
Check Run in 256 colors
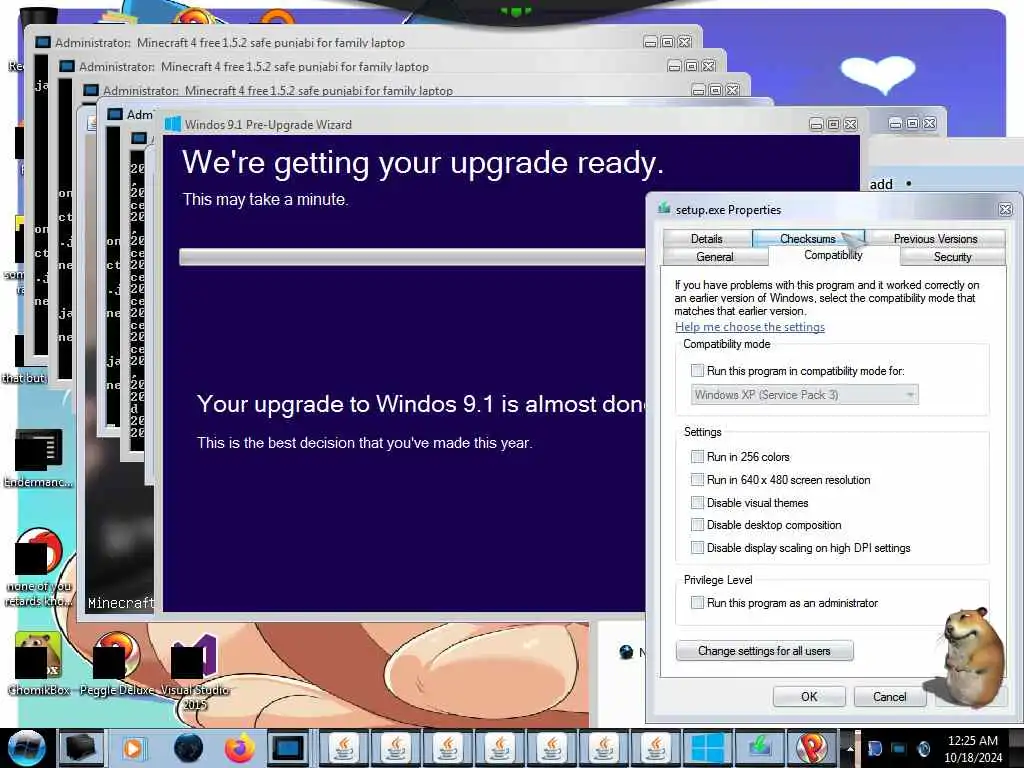pos(697,456)
